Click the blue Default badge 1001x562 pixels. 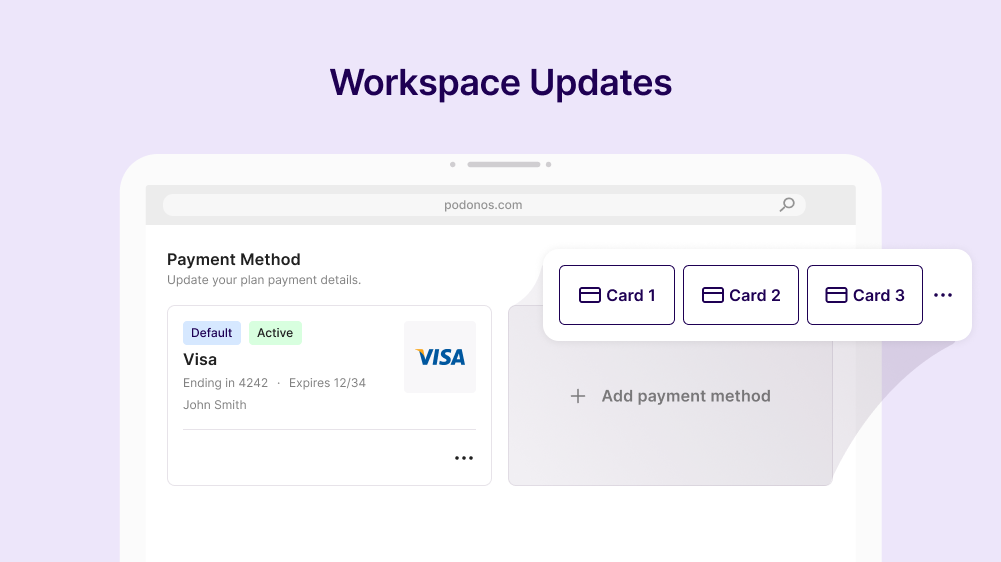click(211, 333)
